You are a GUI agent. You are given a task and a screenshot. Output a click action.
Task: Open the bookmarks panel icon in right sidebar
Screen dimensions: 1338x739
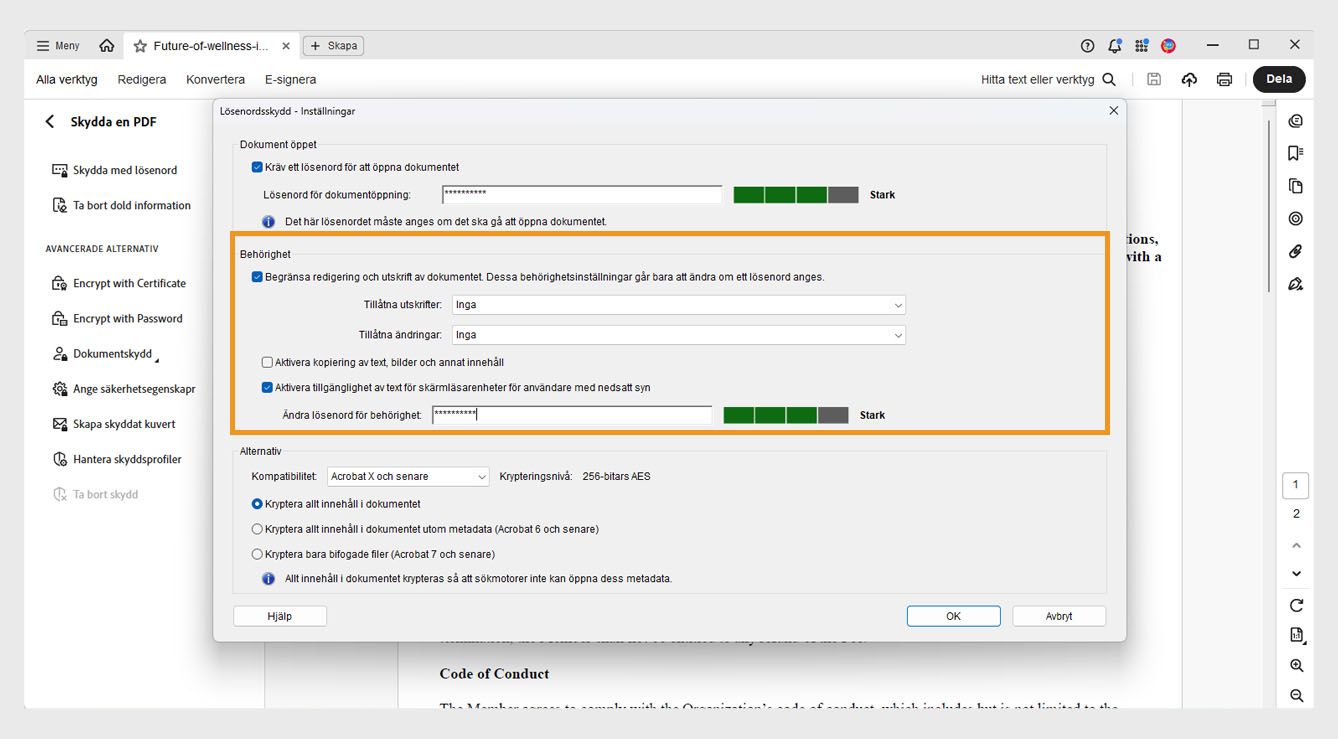1296,153
